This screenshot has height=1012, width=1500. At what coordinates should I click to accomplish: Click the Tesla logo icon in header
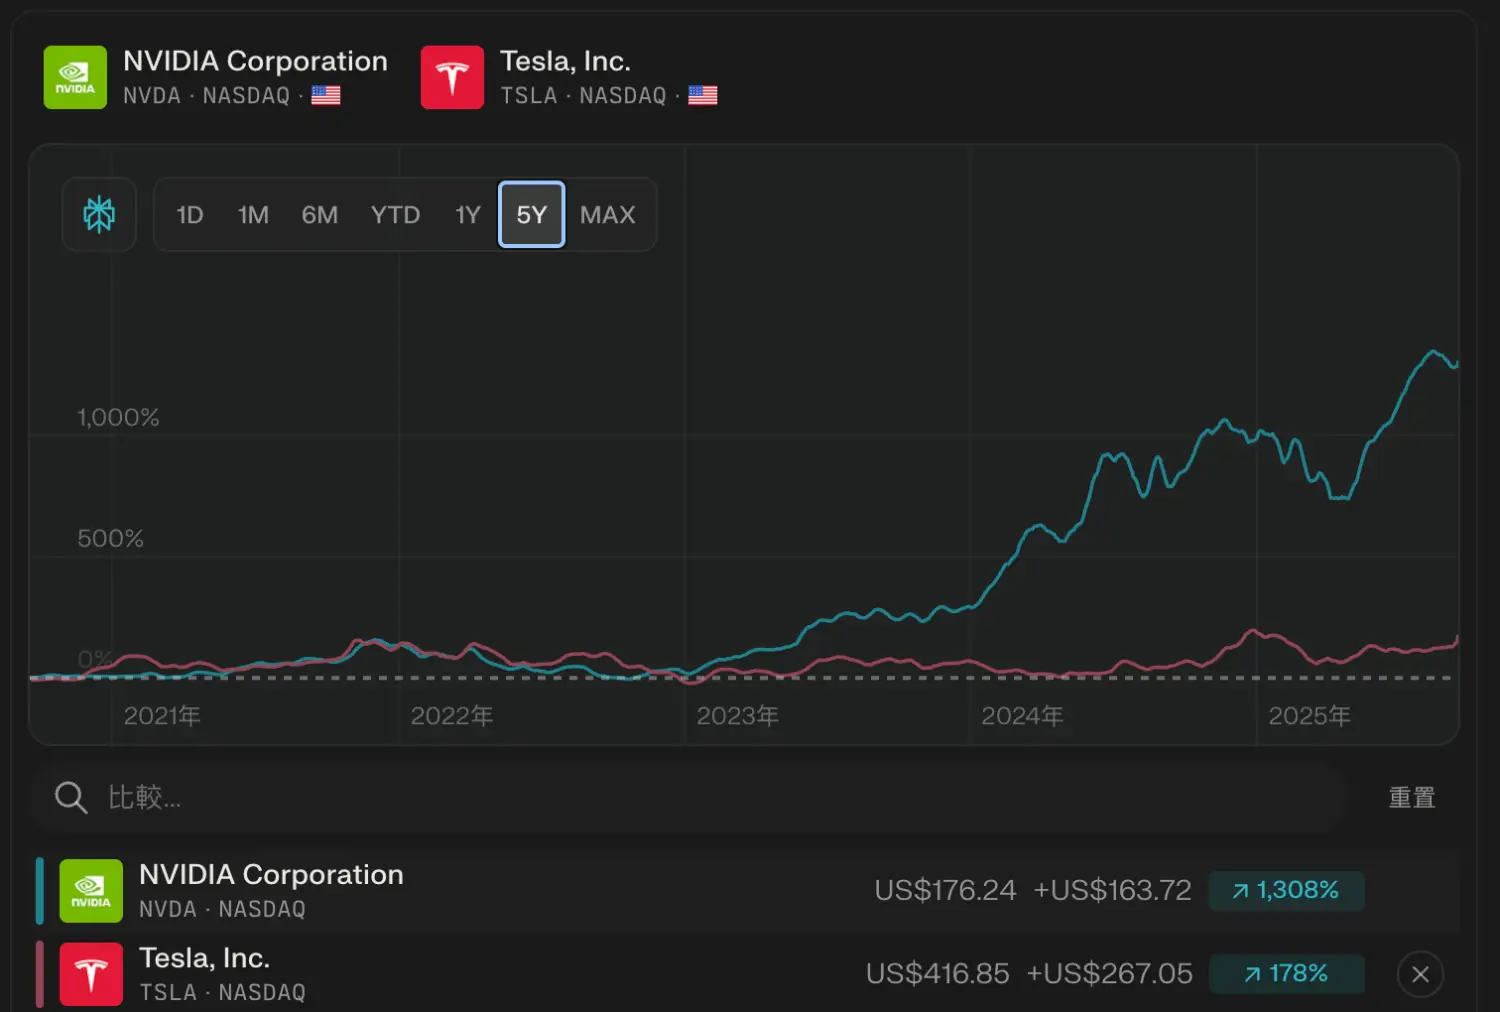click(x=452, y=77)
